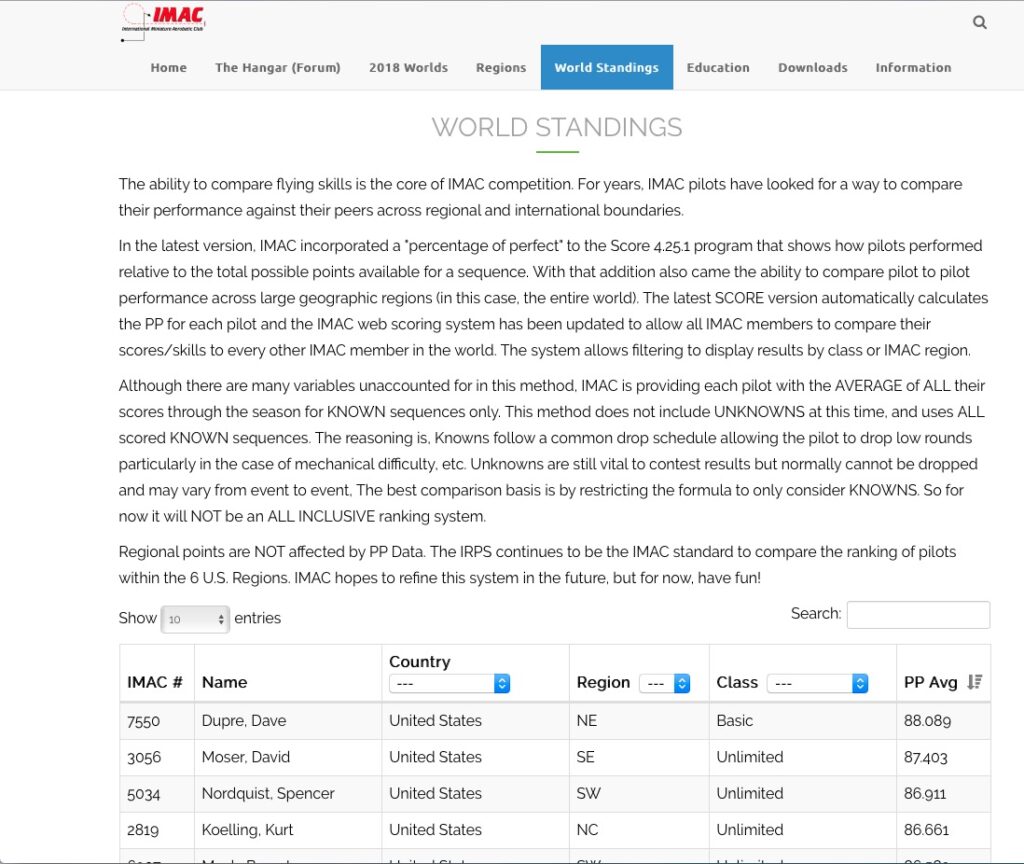Click Unlimited class in Moser row
The height and width of the screenshot is (864, 1024).
point(750,757)
